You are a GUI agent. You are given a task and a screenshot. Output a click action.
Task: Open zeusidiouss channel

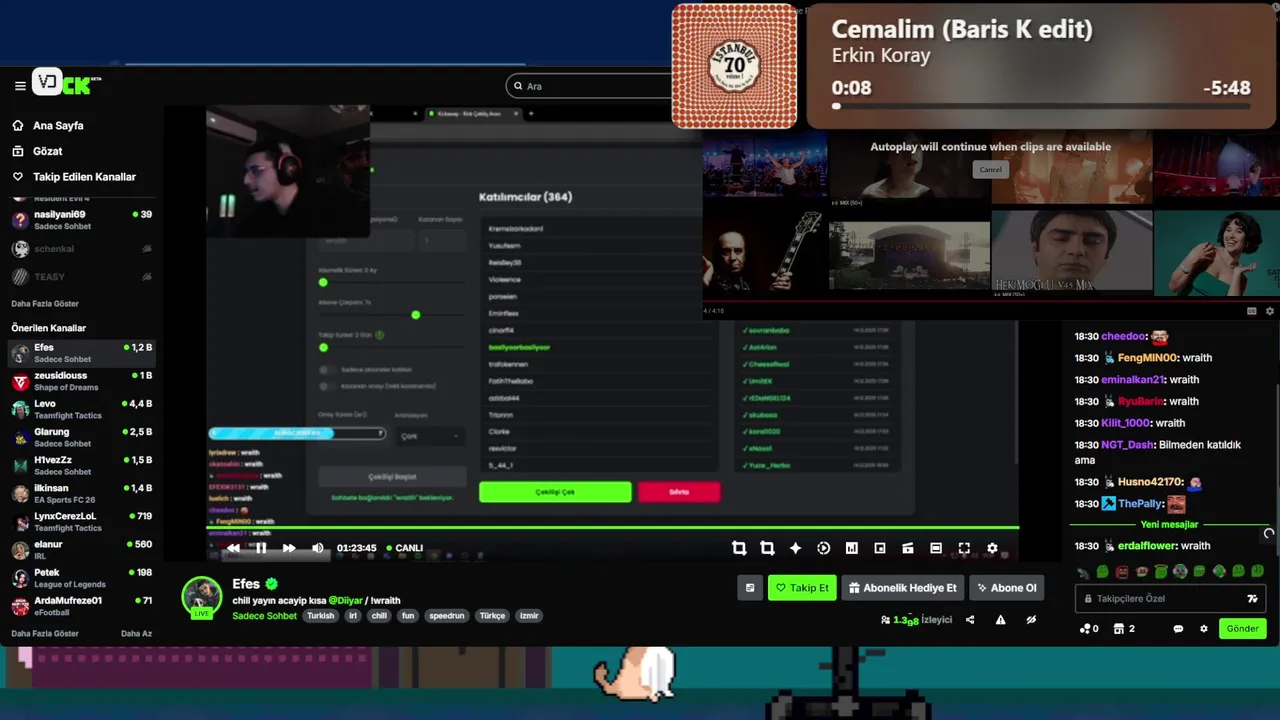pyautogui.click(x=82, y=381)
